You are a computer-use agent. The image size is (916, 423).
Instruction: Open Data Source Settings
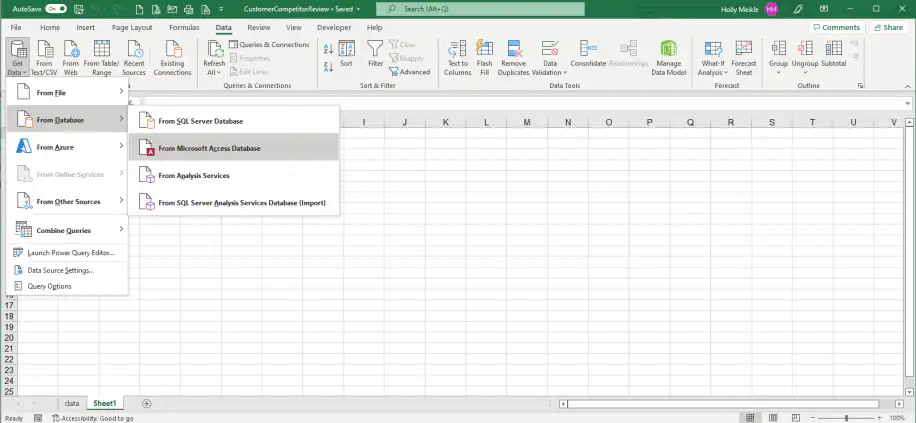pyautogui.click(x=67, y=271)
